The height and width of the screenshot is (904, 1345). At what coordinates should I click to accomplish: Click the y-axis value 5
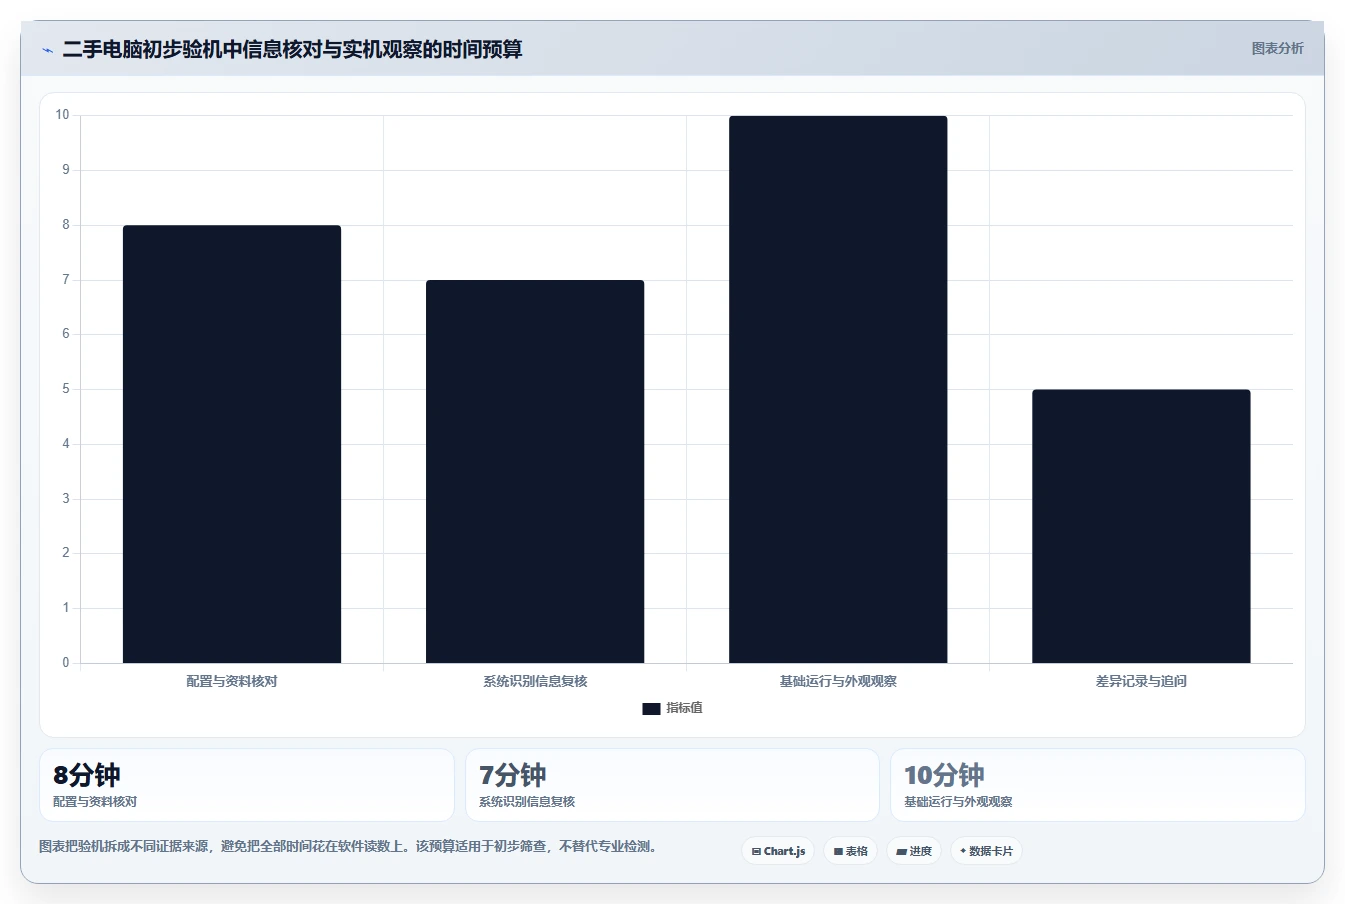[66, 389]
